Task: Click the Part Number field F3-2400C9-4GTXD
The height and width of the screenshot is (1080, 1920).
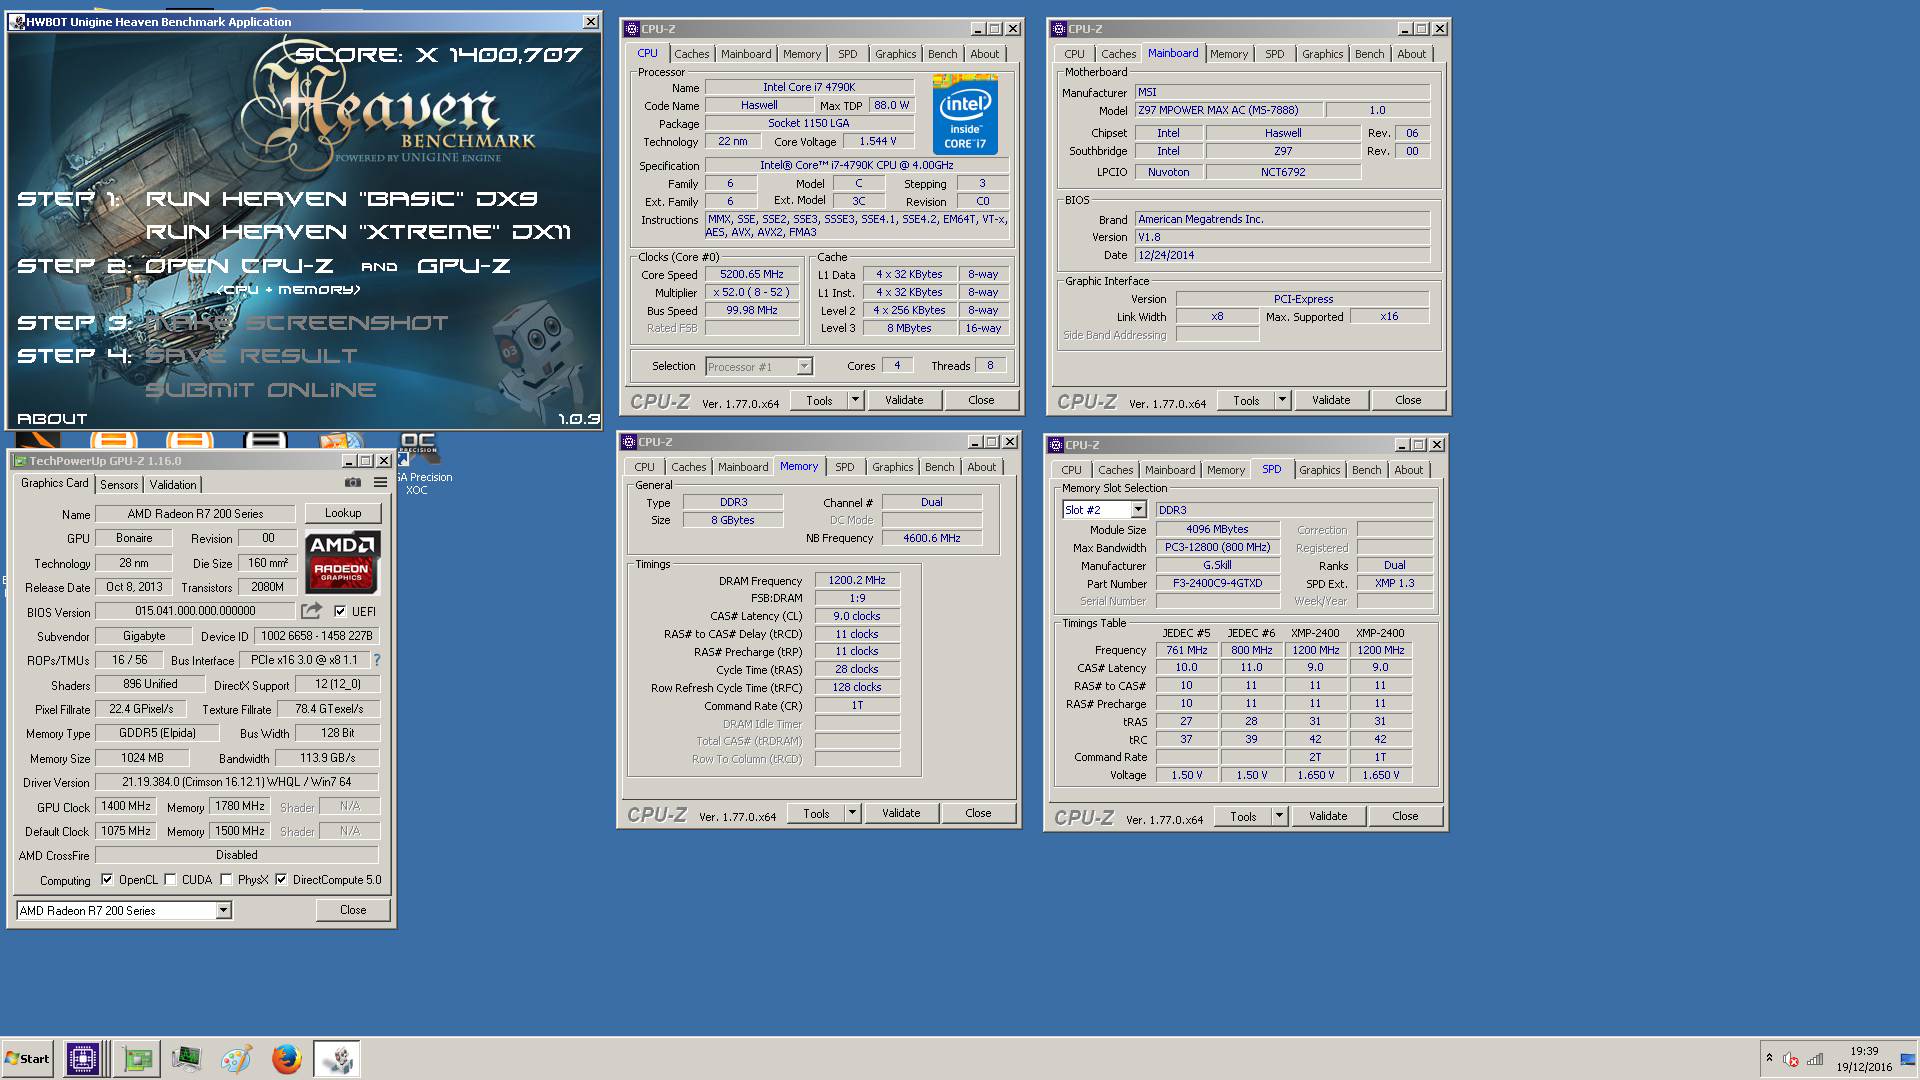Action: pyautogui.click(x=1217, y=583)
